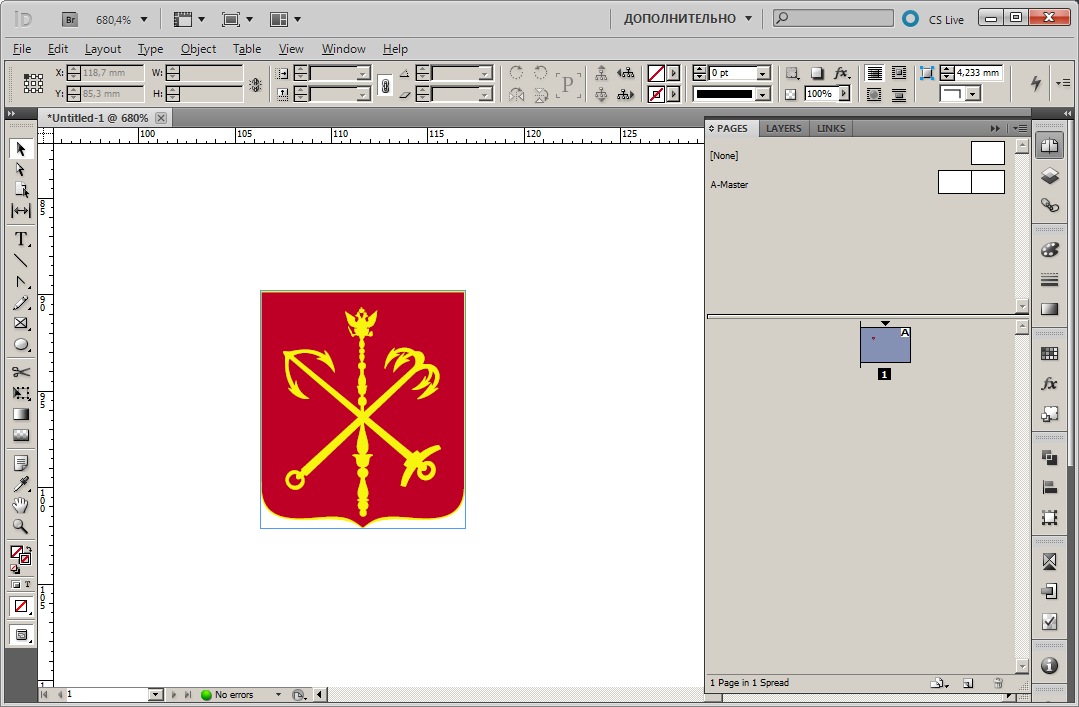The width and height of the screenshot is (1079, 707).
Task: Select page 1 thumbnail in Pages panel
Action: (x=885, y=344)
